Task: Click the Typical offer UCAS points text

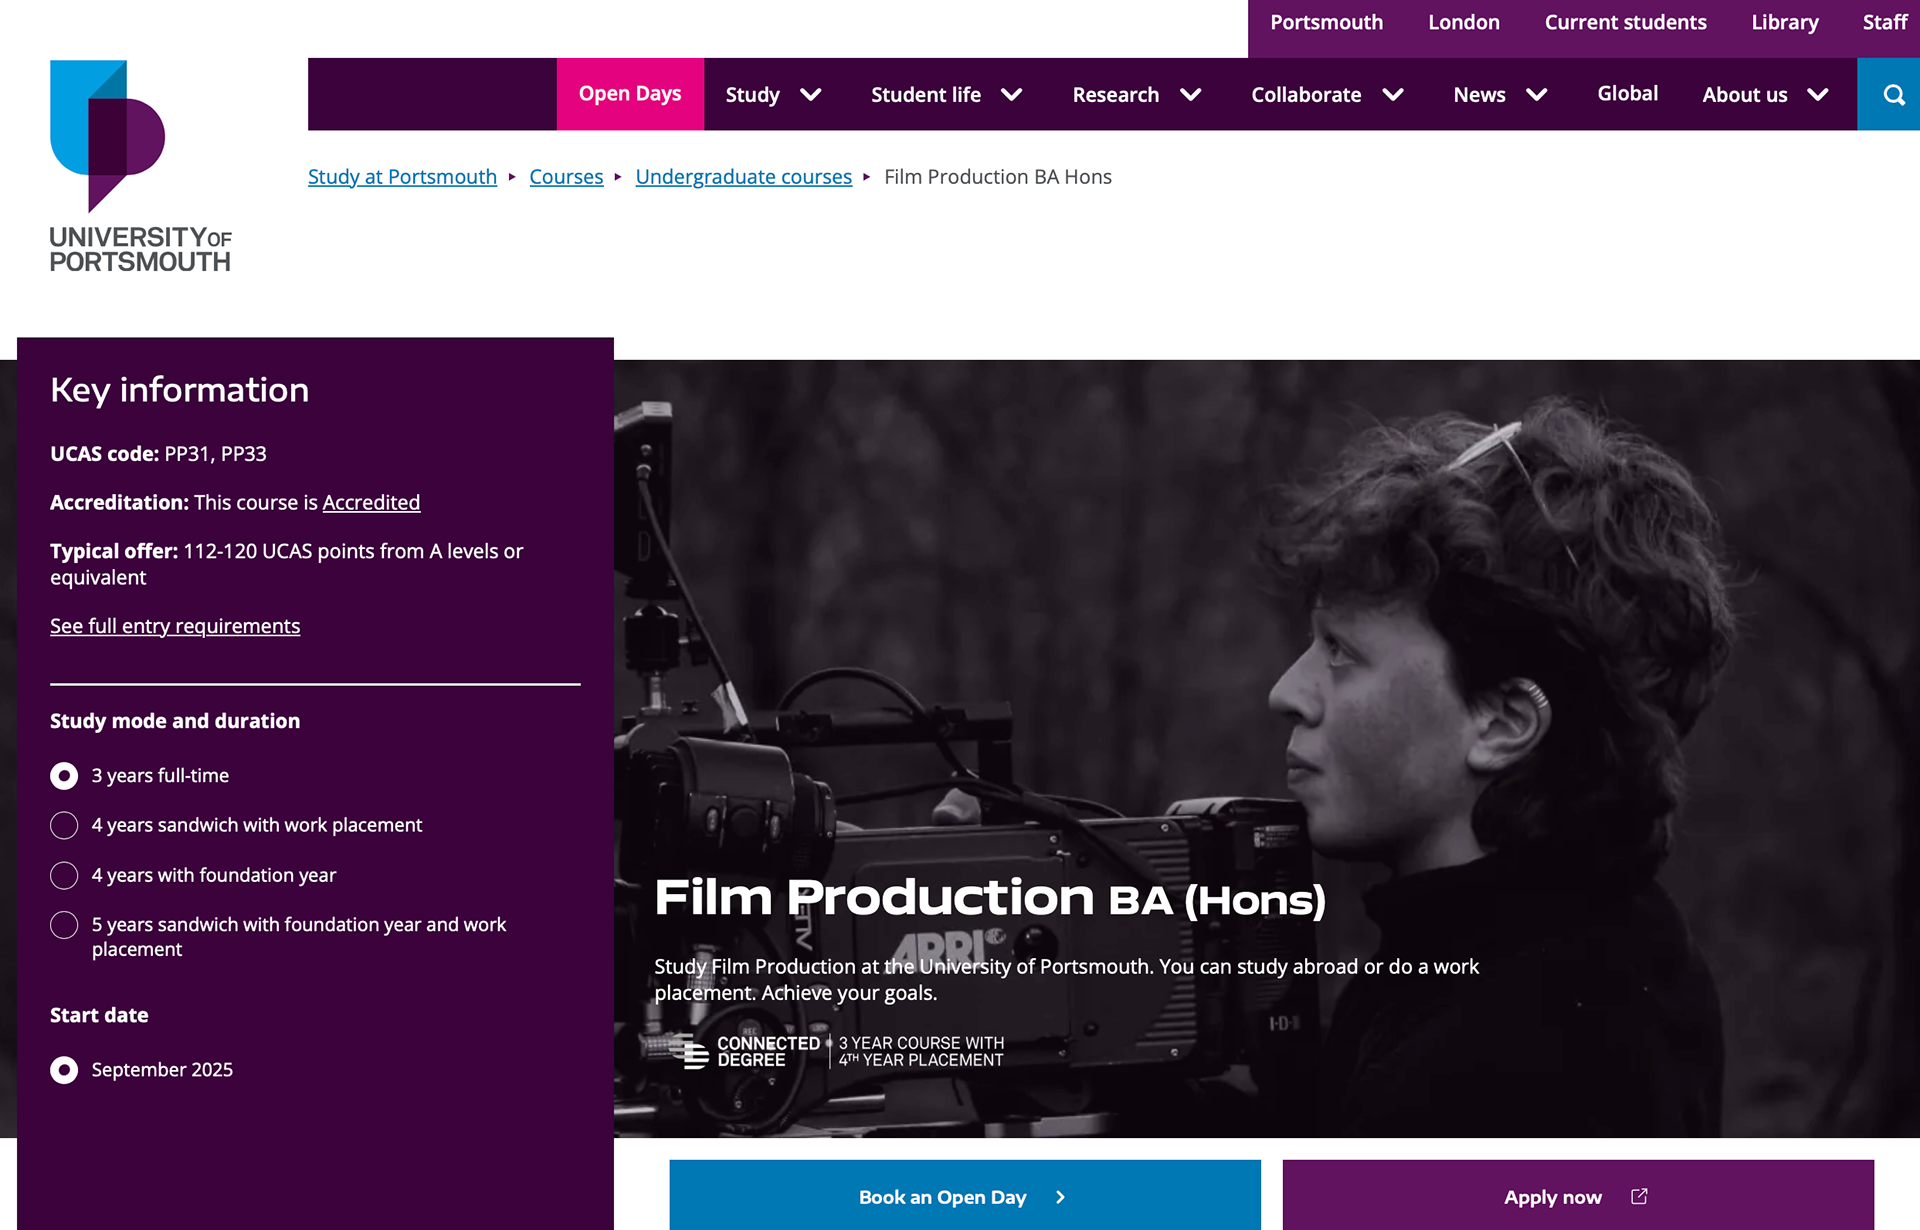Action: click(287, 564)
